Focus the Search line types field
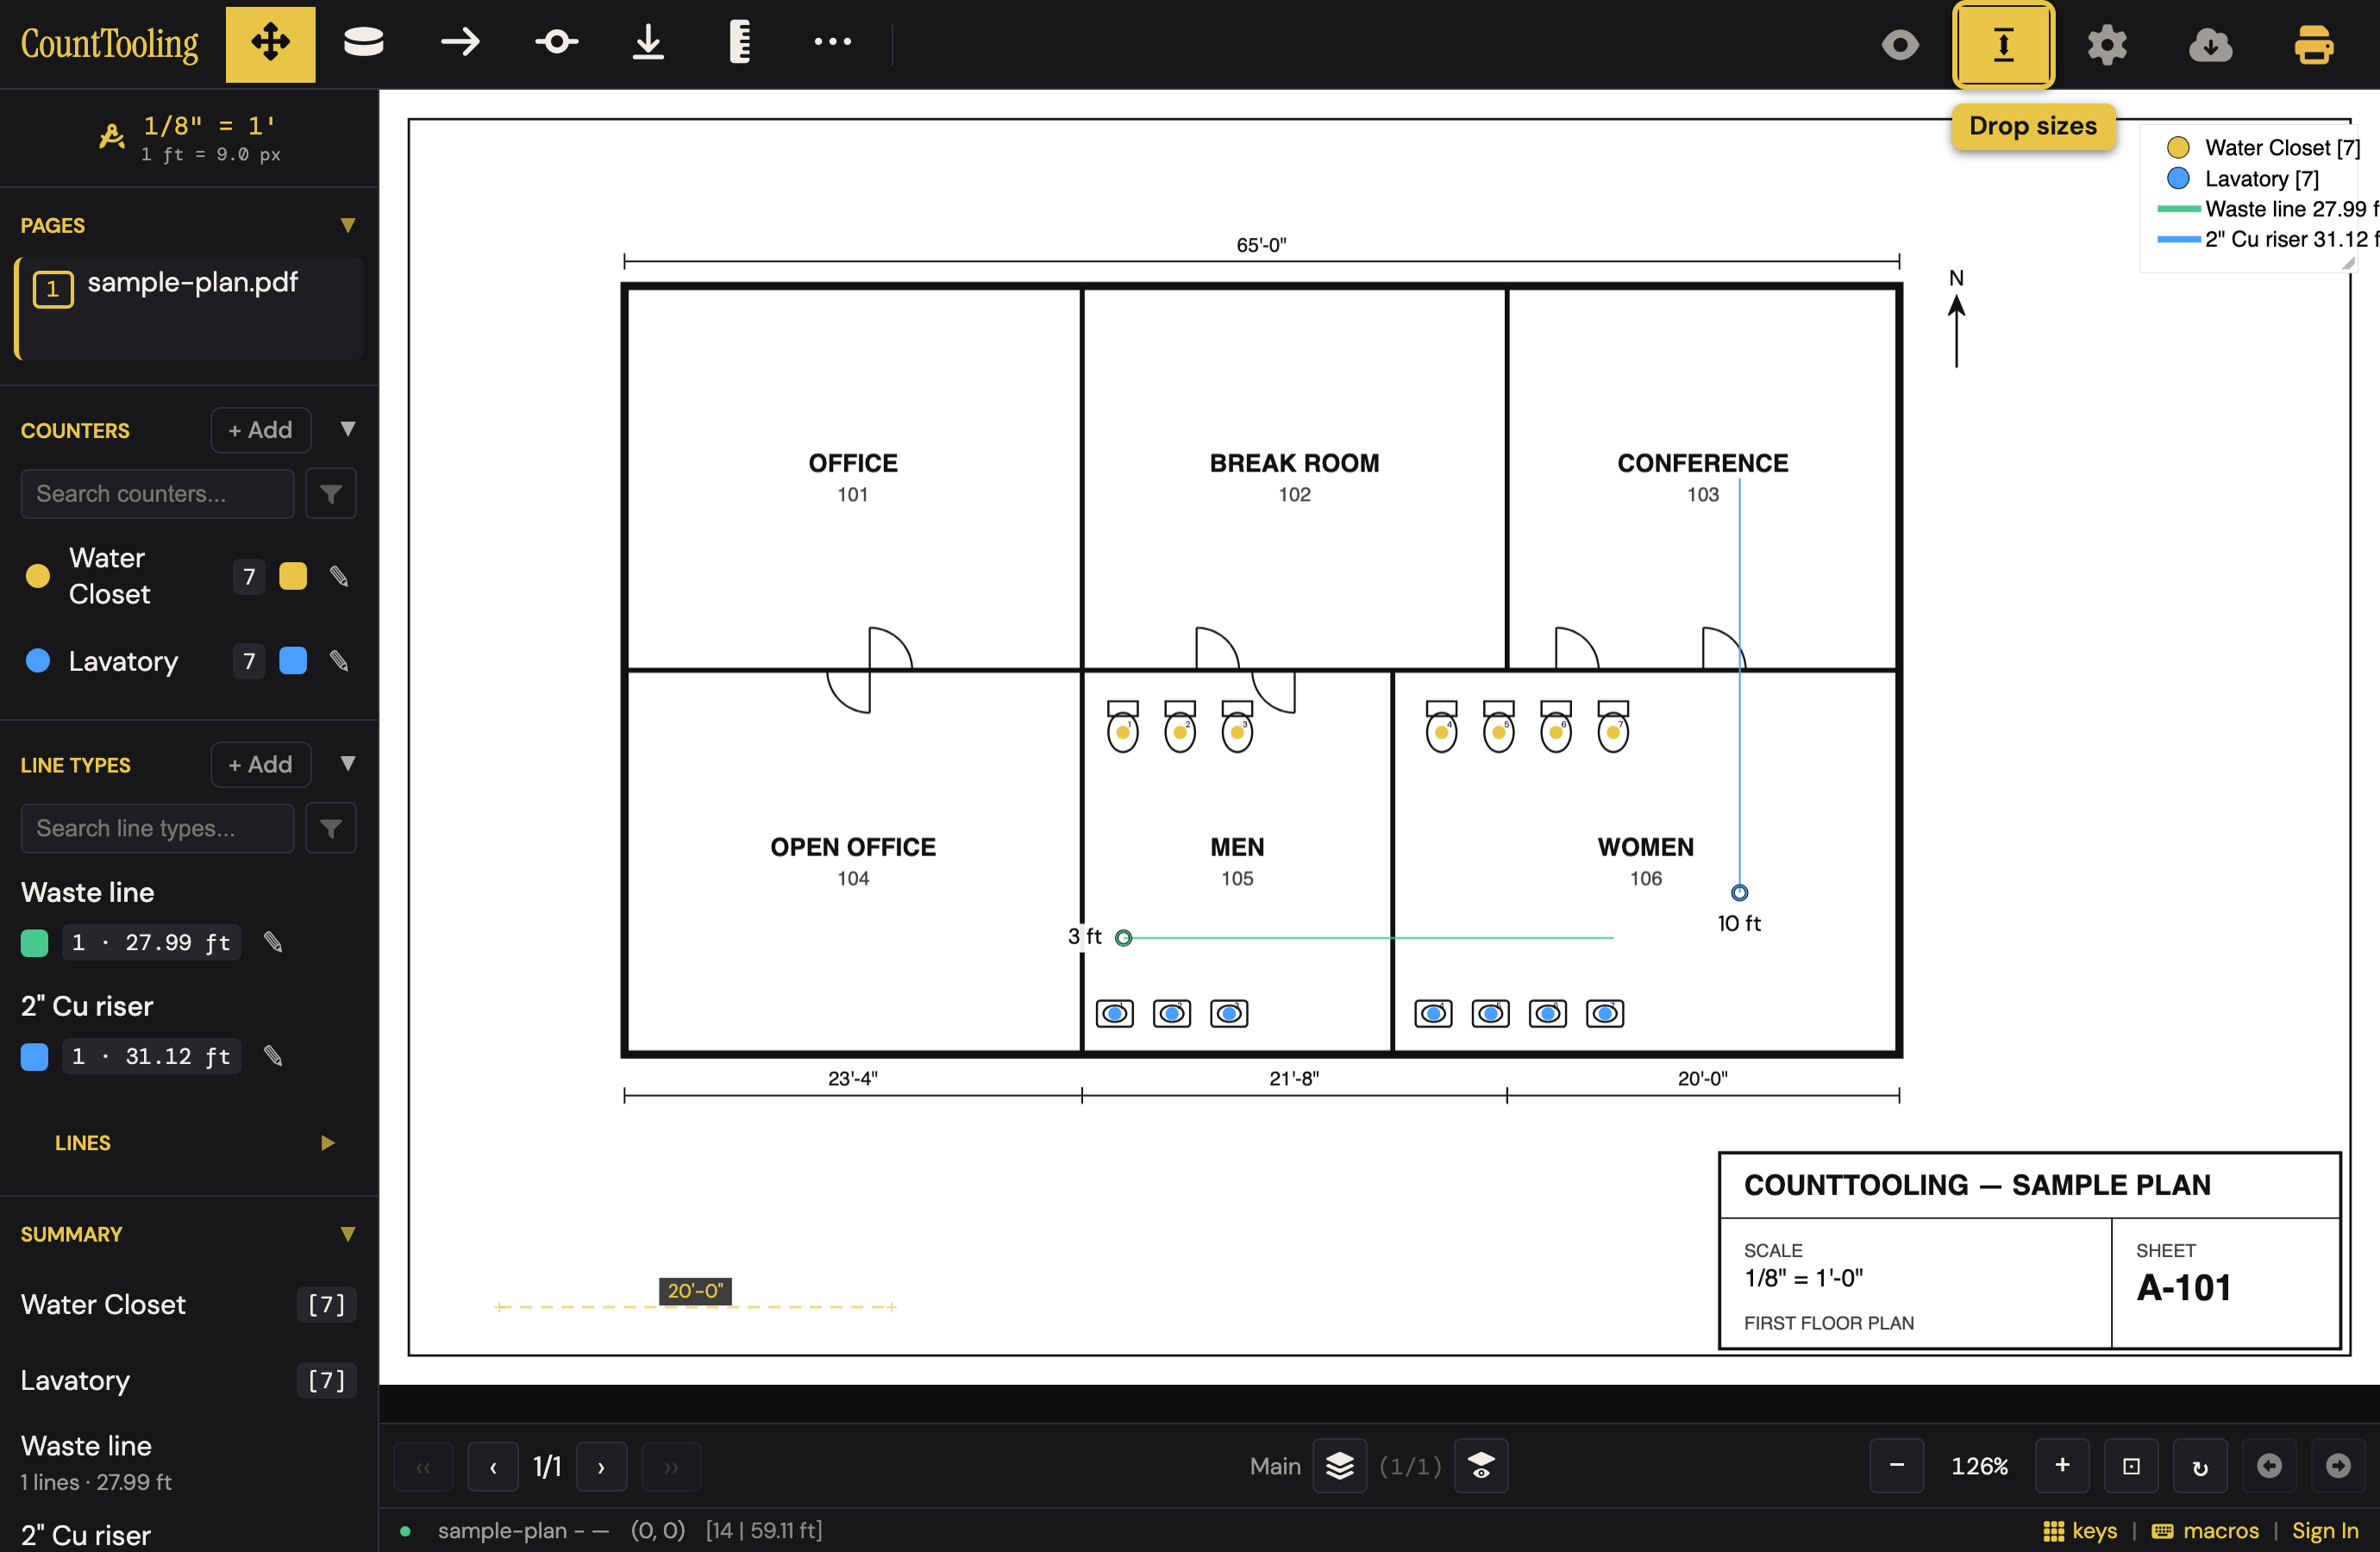Screen dimensions: 2380x1552 [x=158, y=828]
